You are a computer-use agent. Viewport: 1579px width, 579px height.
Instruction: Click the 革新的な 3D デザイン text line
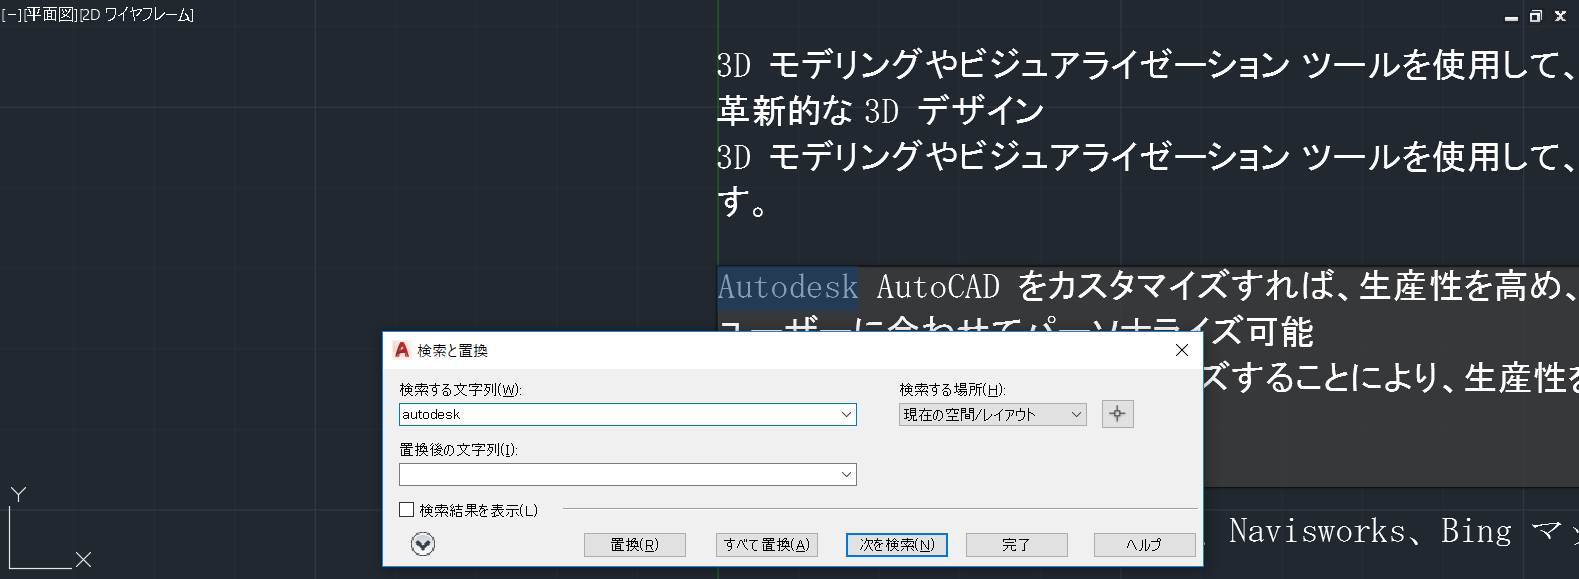click(x=881, y=111)
